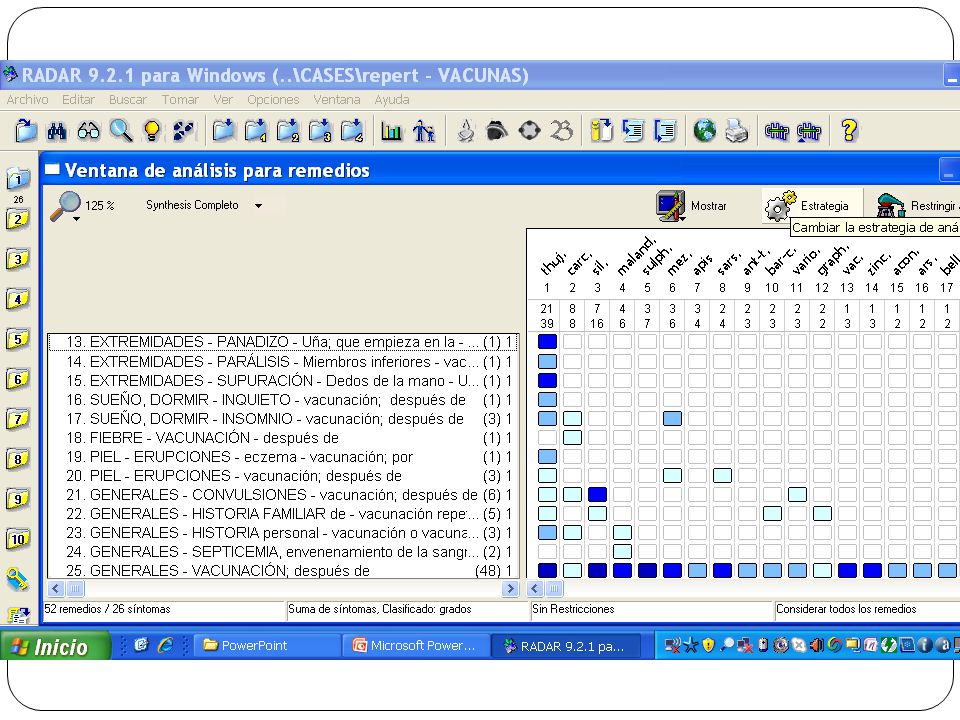Click the open folder icon in toolbar

26,131
